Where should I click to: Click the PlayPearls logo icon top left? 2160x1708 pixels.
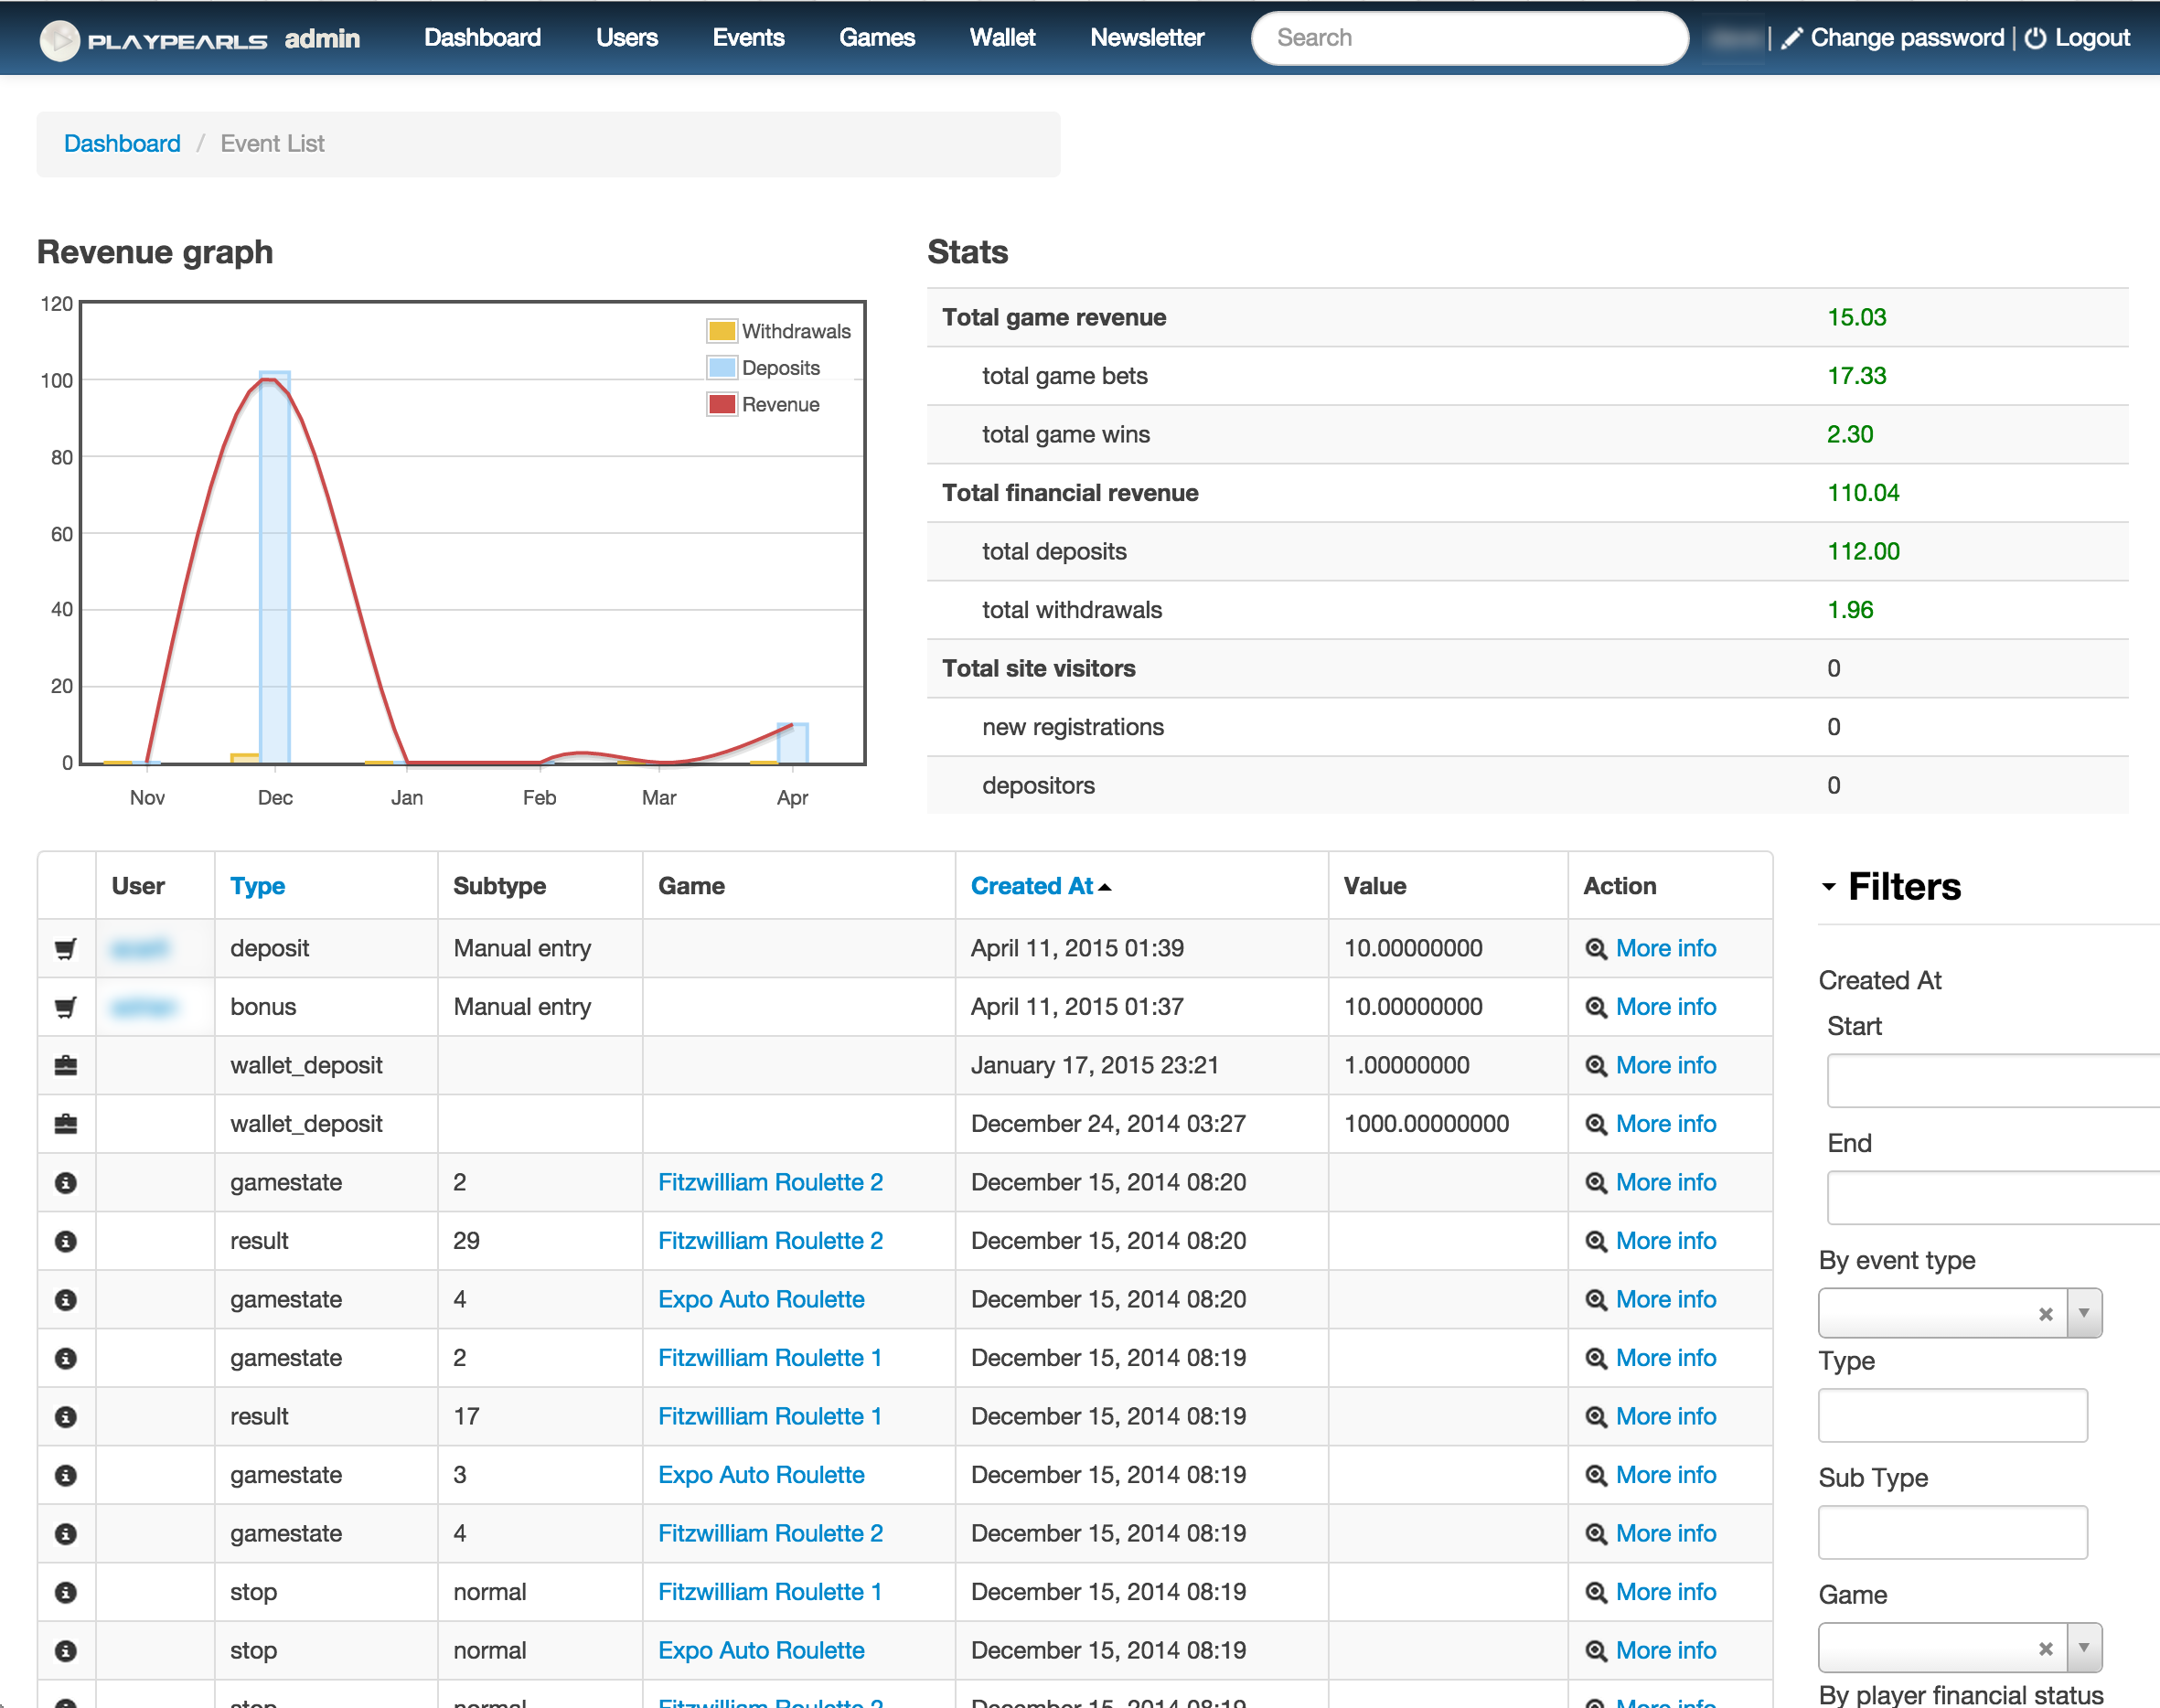point(51,37)
